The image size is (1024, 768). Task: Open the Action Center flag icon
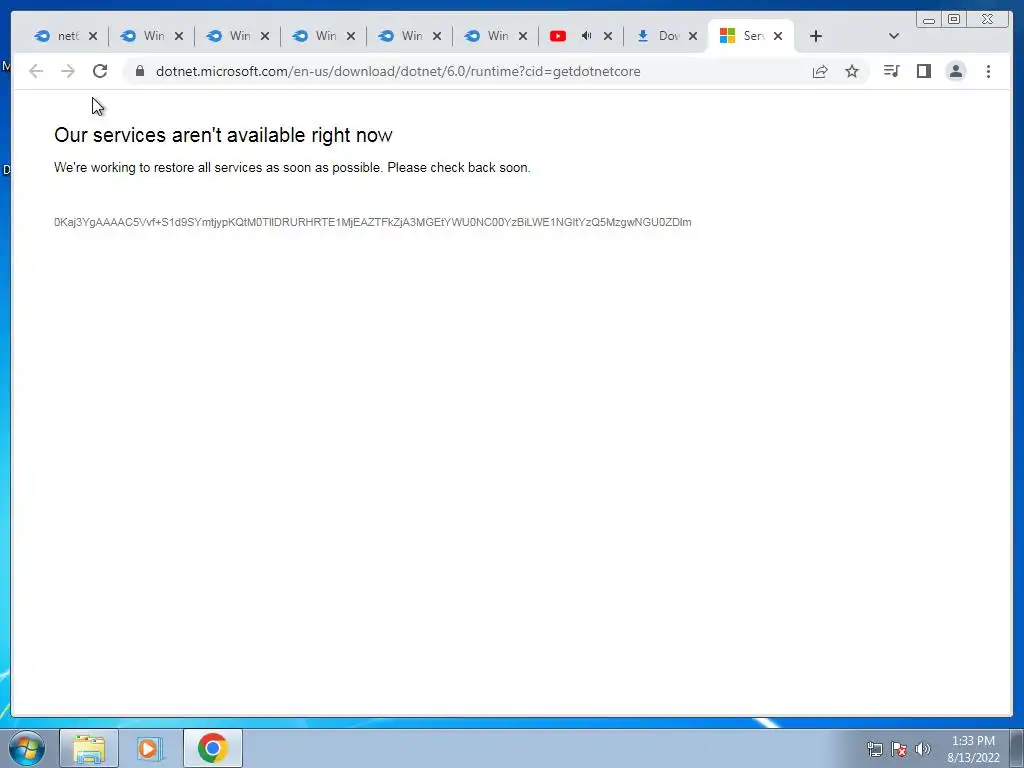pos(899,748)
